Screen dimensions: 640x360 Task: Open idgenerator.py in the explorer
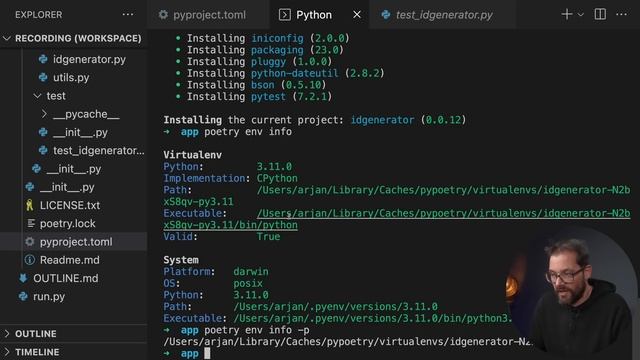pos(89,59)
